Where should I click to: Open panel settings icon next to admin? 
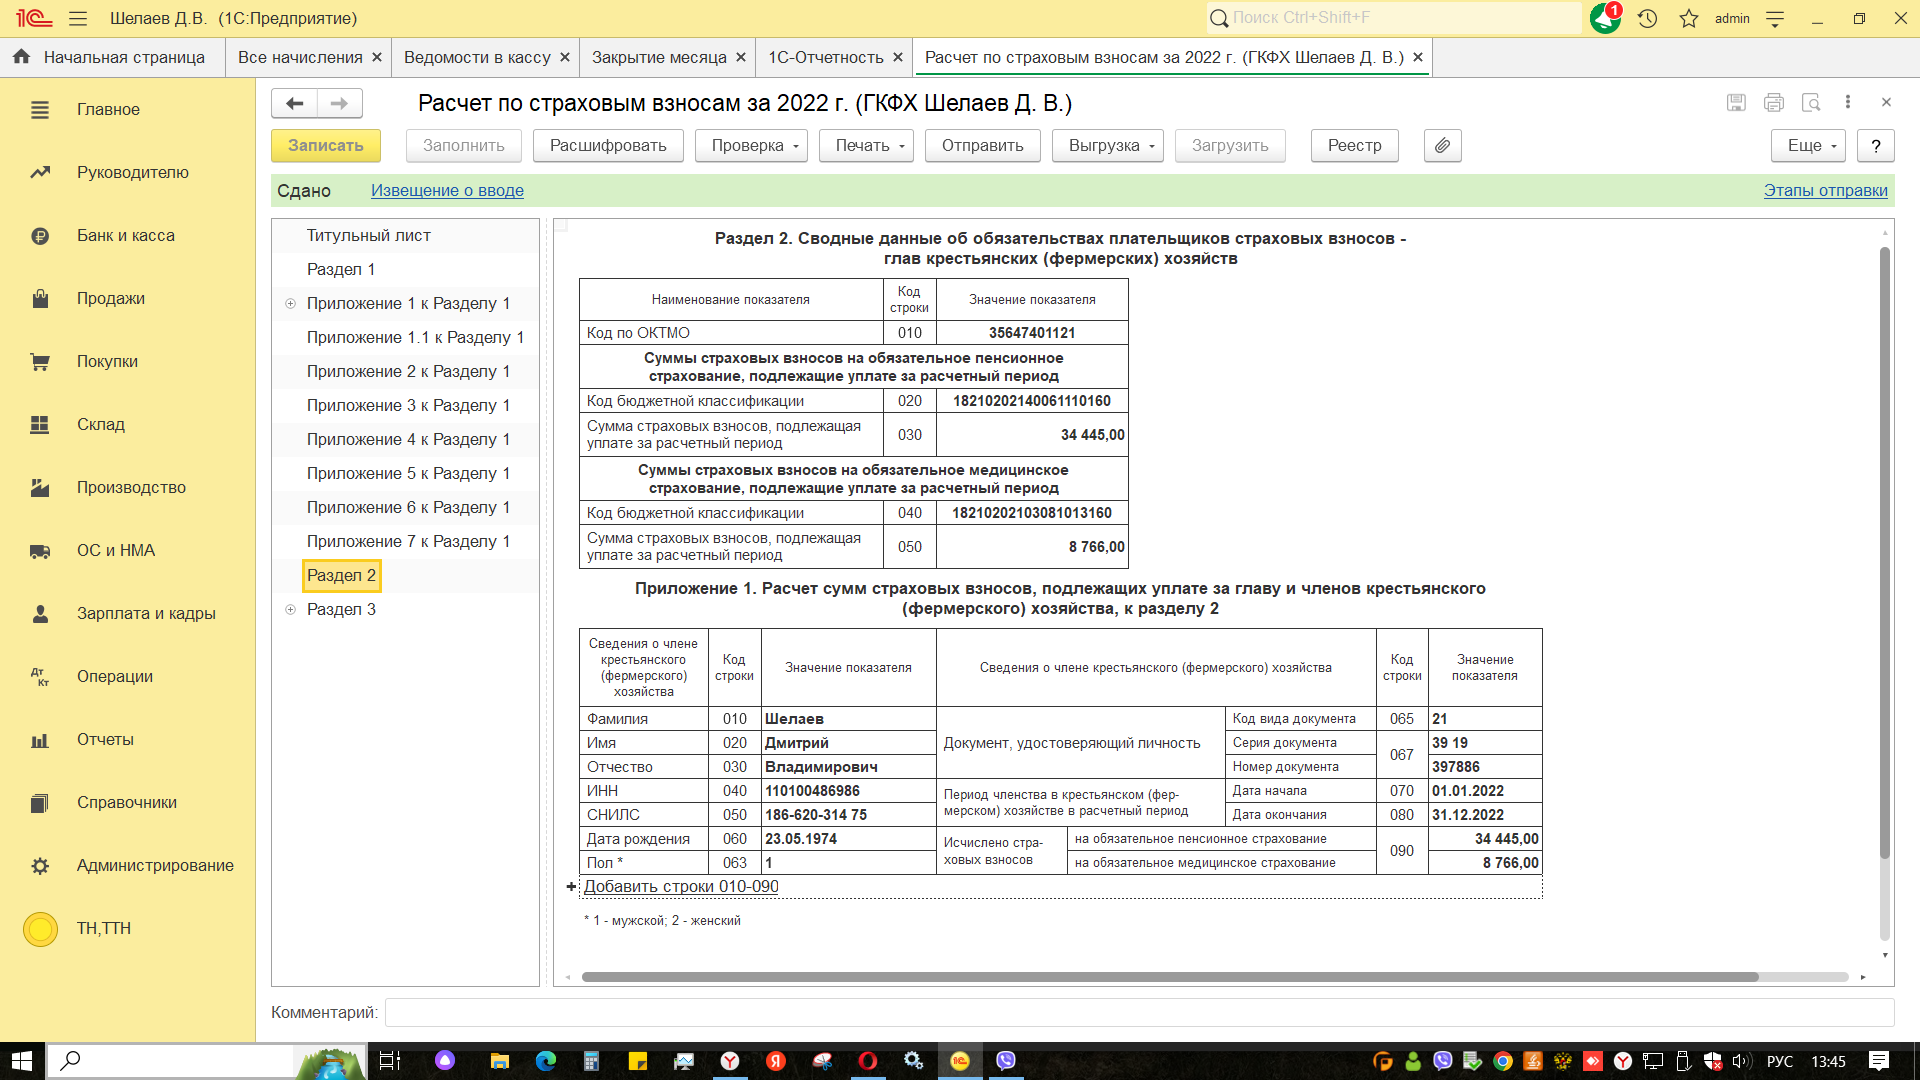[1775, 18]
